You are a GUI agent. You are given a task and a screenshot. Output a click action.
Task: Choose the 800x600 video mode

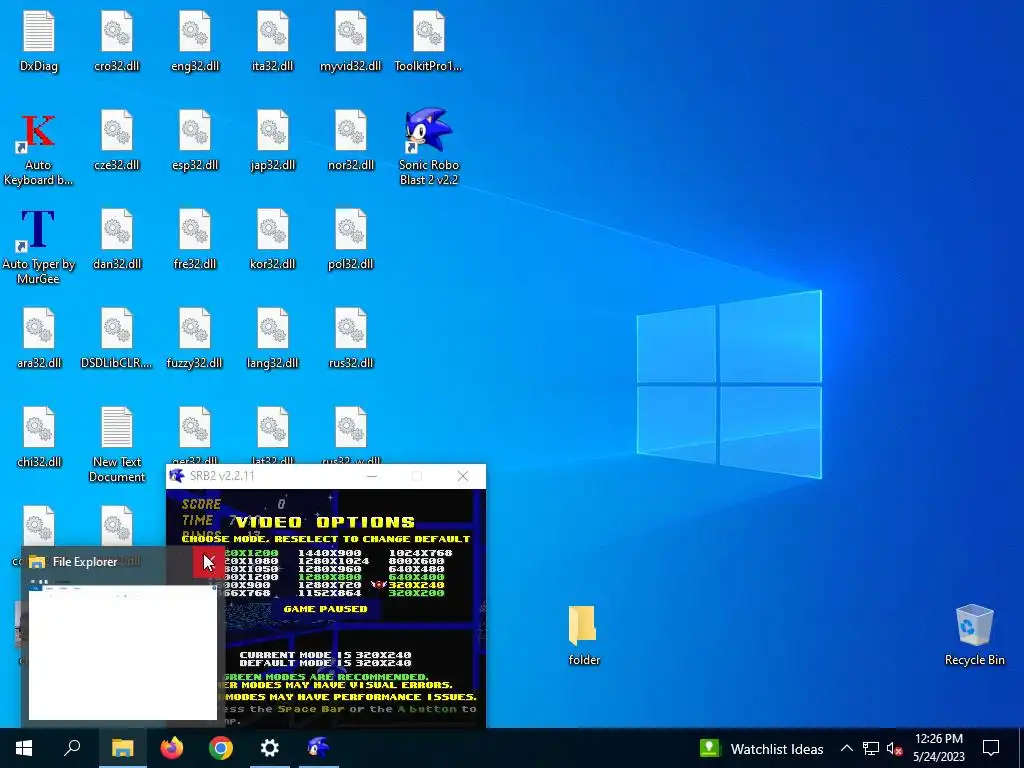tap(417, 561)
